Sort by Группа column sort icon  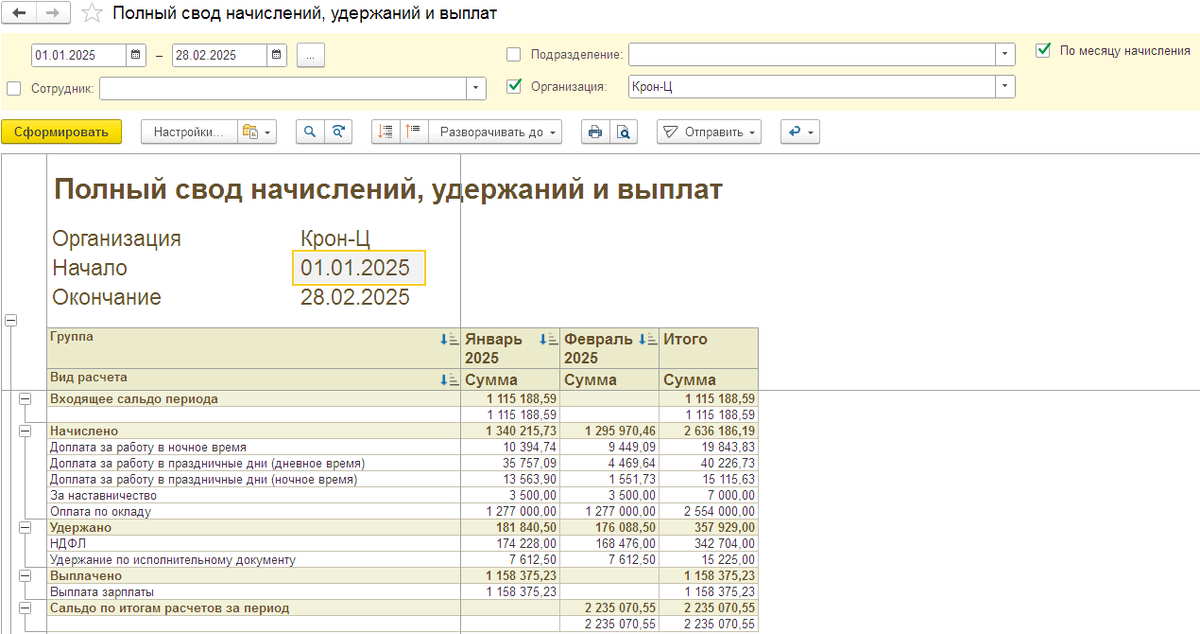point(449,340)
